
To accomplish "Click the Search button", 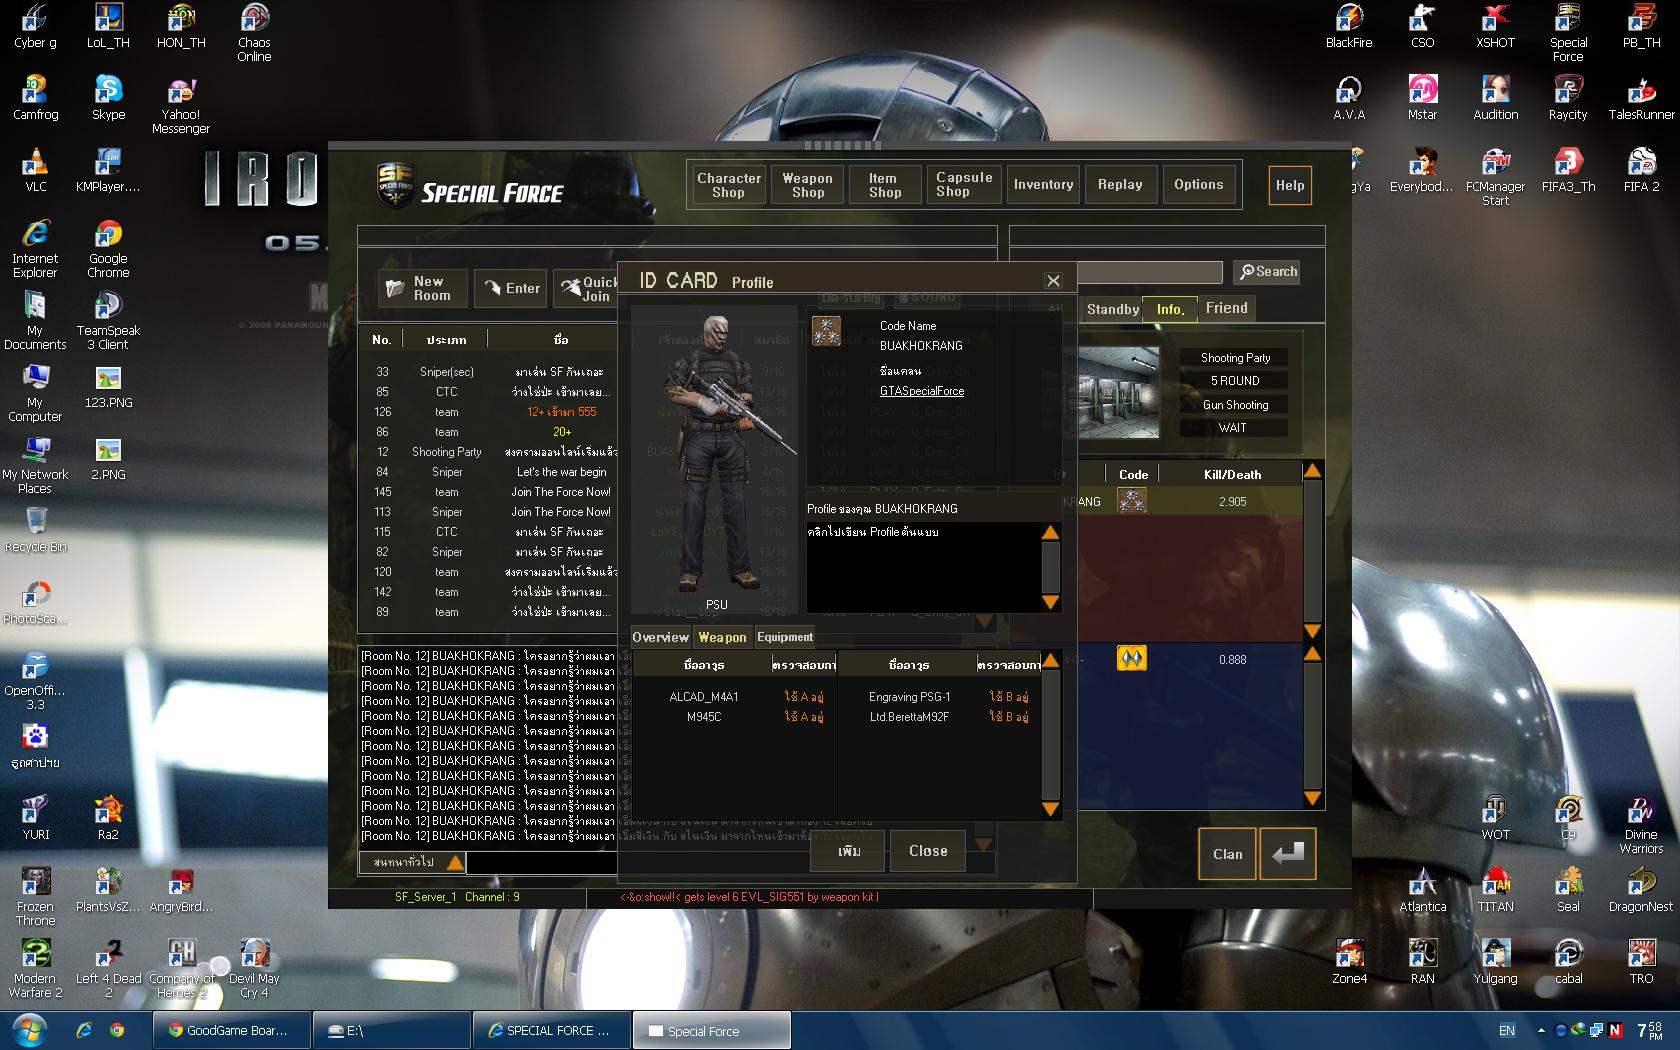I will coord(1268,272).
